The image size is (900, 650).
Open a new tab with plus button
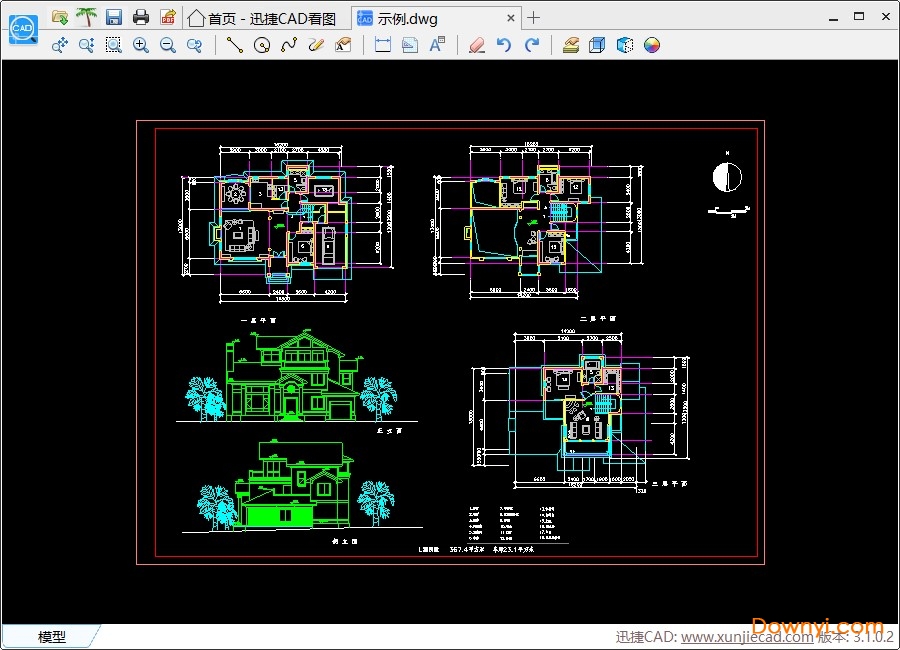(534, 18)
